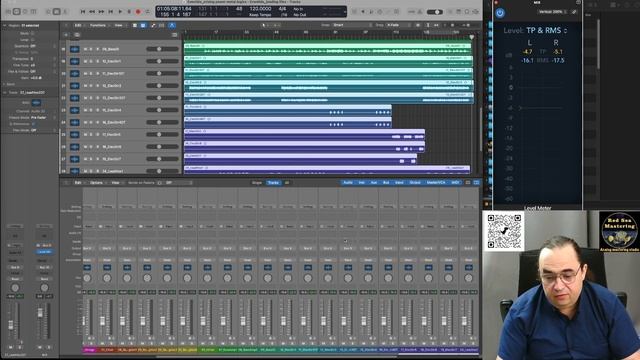The width and height of the screenshot is (640, 360).
Task: Click the highlighted grid view icon
Action: 143,25
